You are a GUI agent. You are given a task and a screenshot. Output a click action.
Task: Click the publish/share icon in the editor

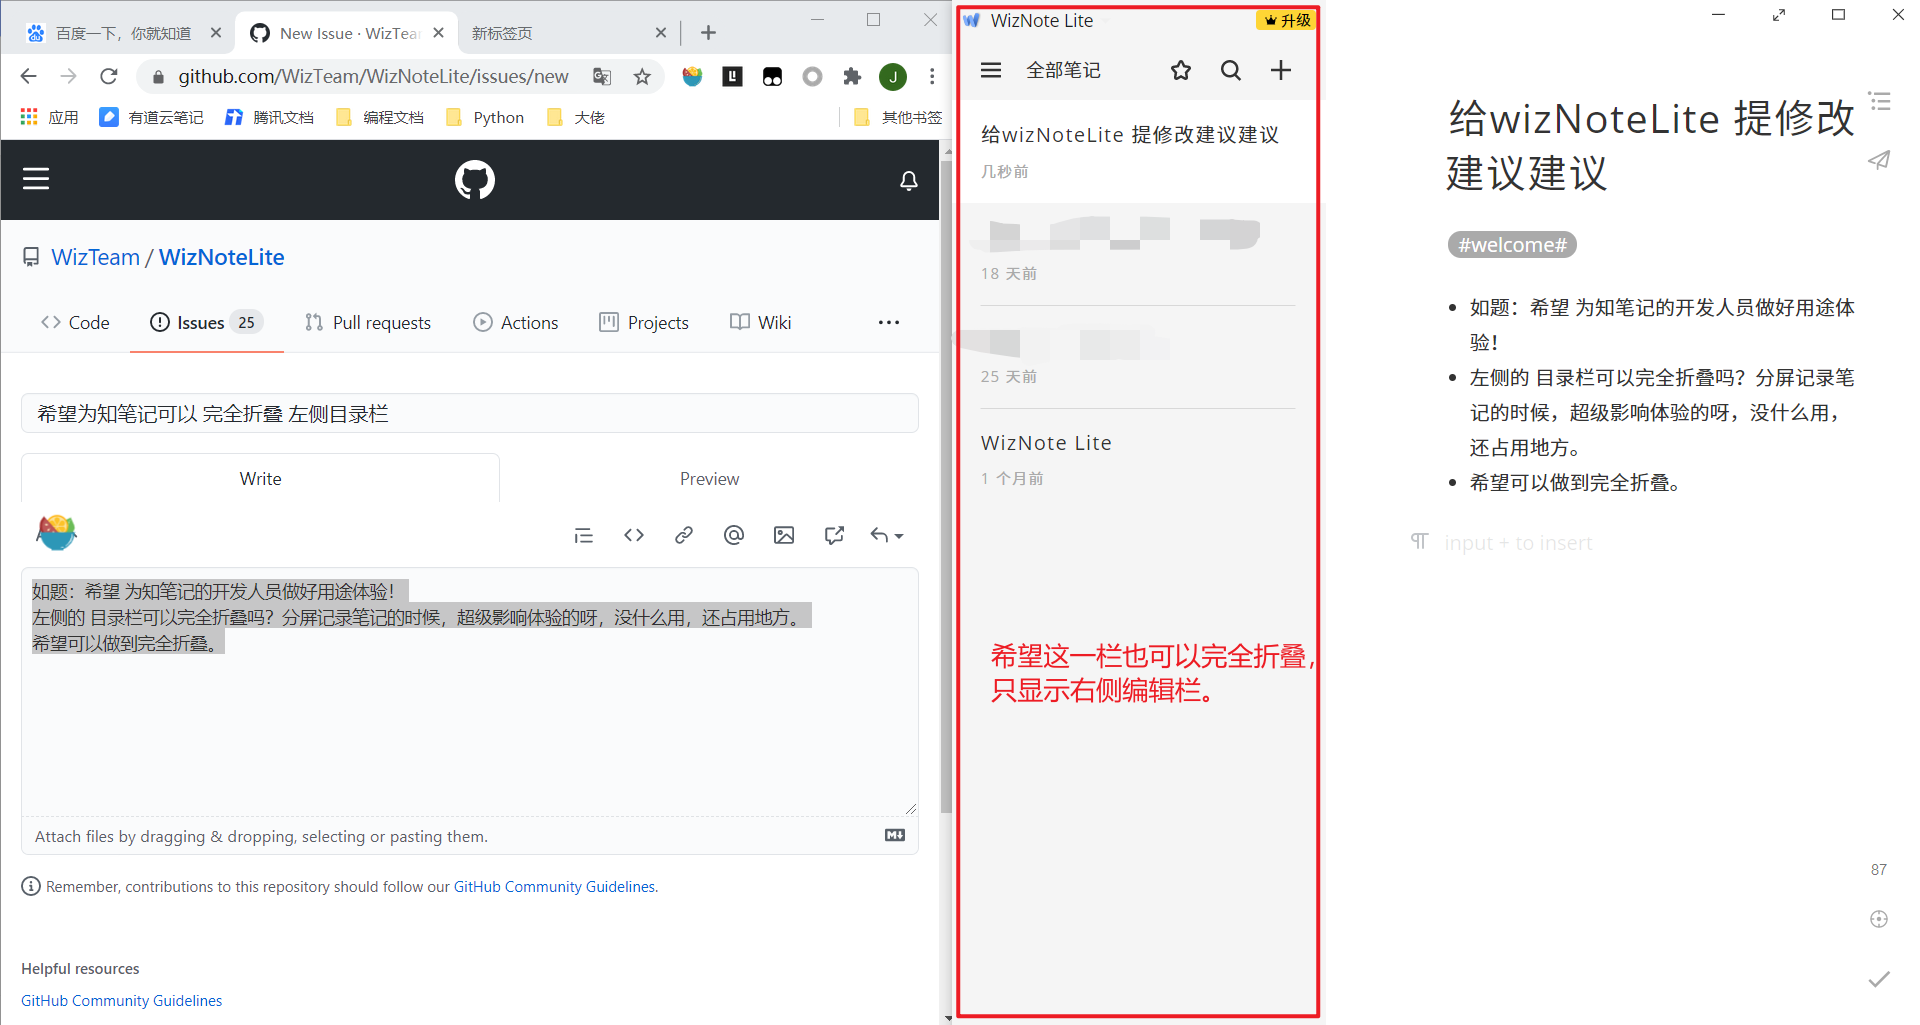click(x=1879, y=160)
